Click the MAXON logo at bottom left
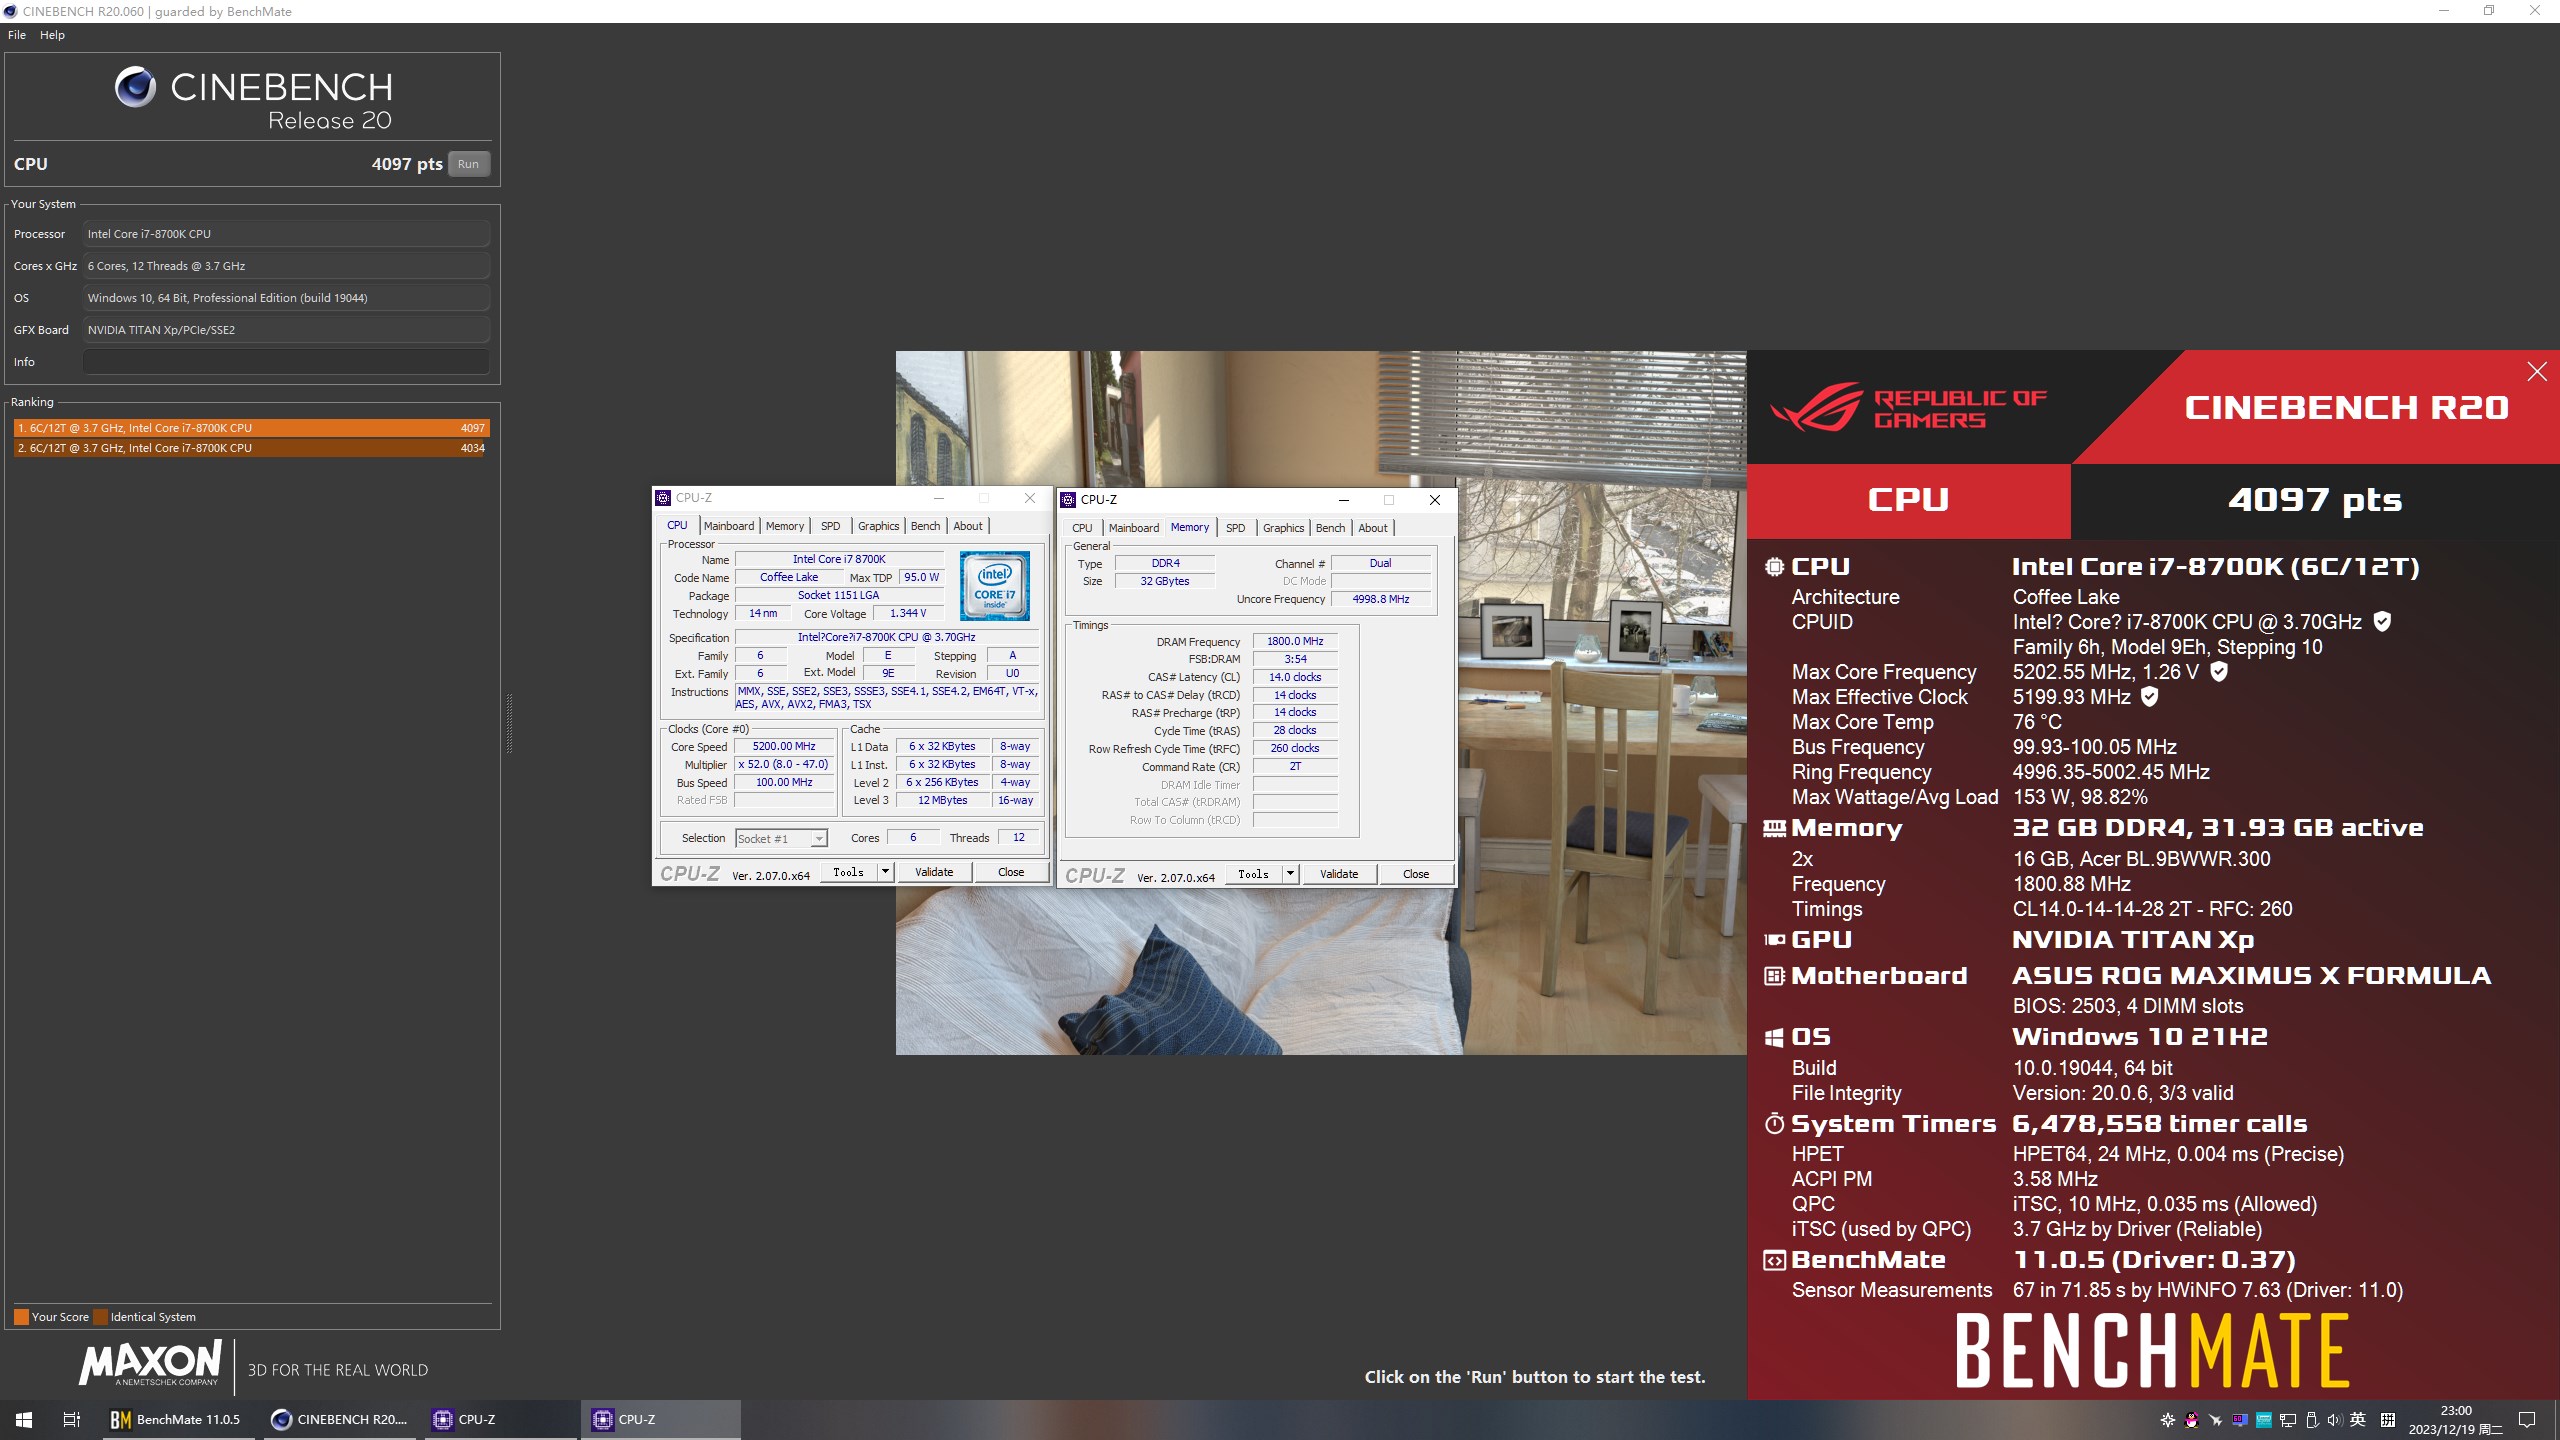Viewport: 2560px width, 1440px height. click(151, 1364)
